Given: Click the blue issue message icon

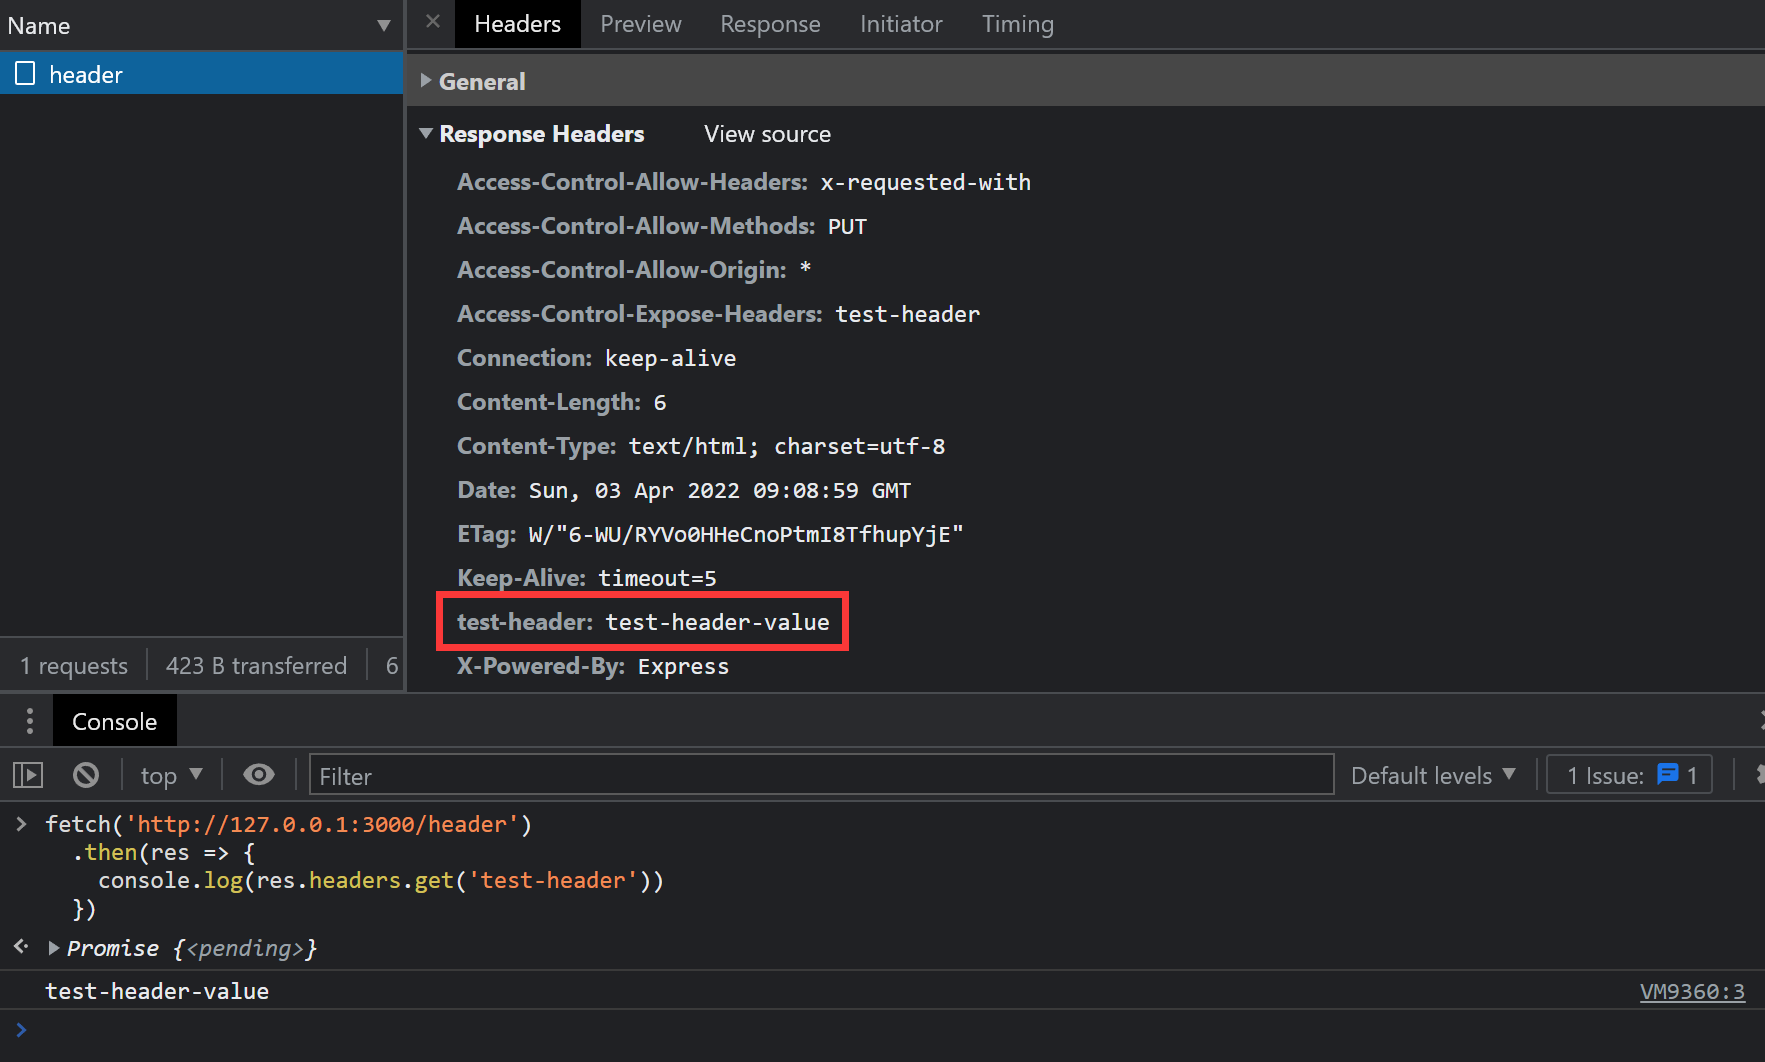Looking at the screenshot, I should (1667, 775).
